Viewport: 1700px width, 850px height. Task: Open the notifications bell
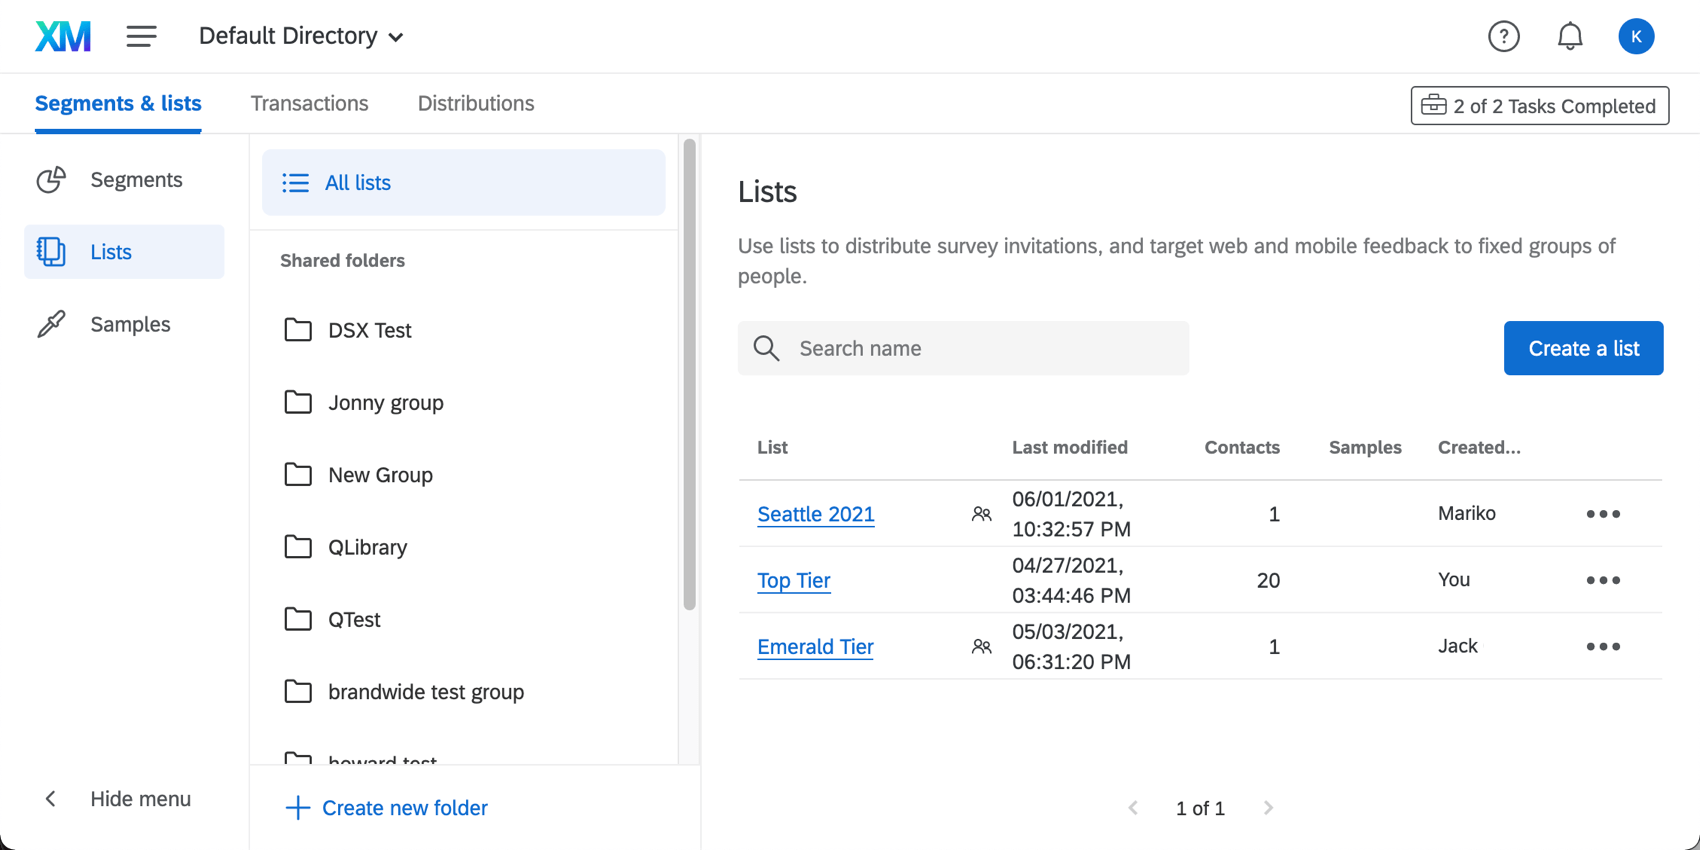pyautogui.click(x=1570, y=37)
